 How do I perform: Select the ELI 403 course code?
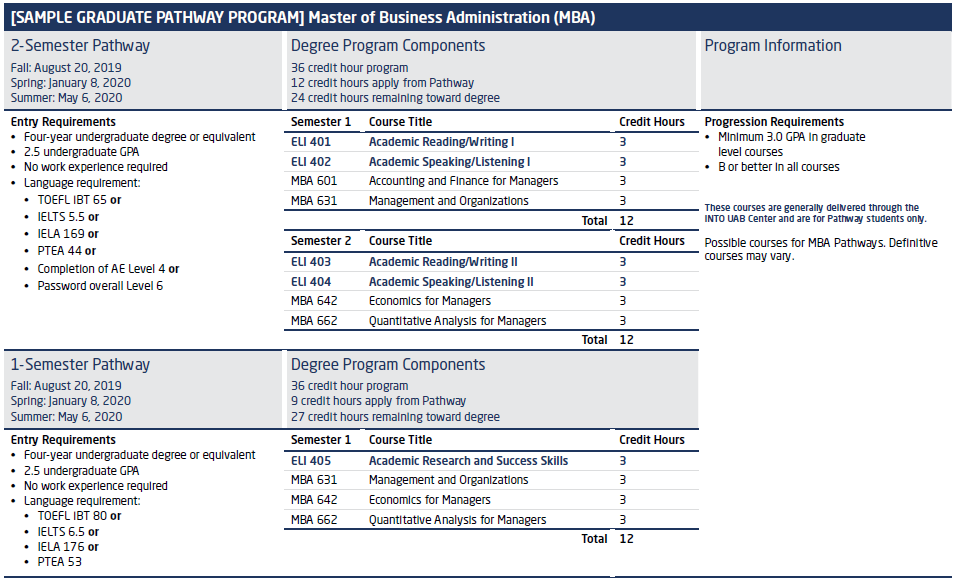311,262
